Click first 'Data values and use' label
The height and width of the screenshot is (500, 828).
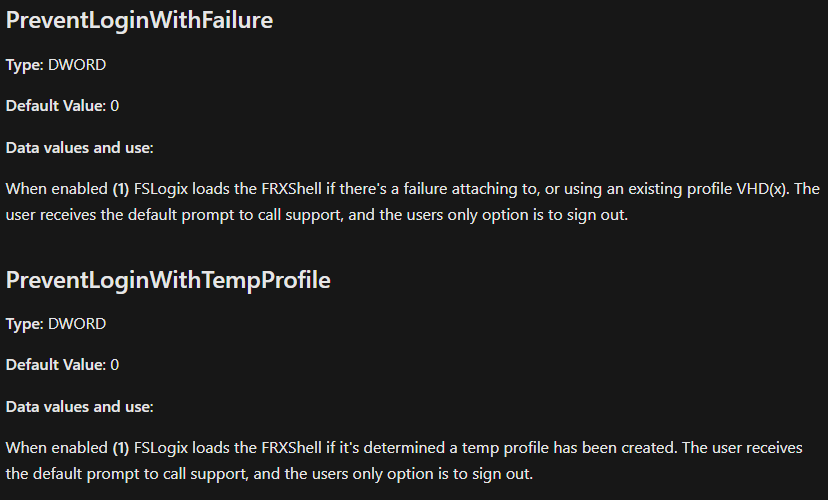tap(79, 148)
